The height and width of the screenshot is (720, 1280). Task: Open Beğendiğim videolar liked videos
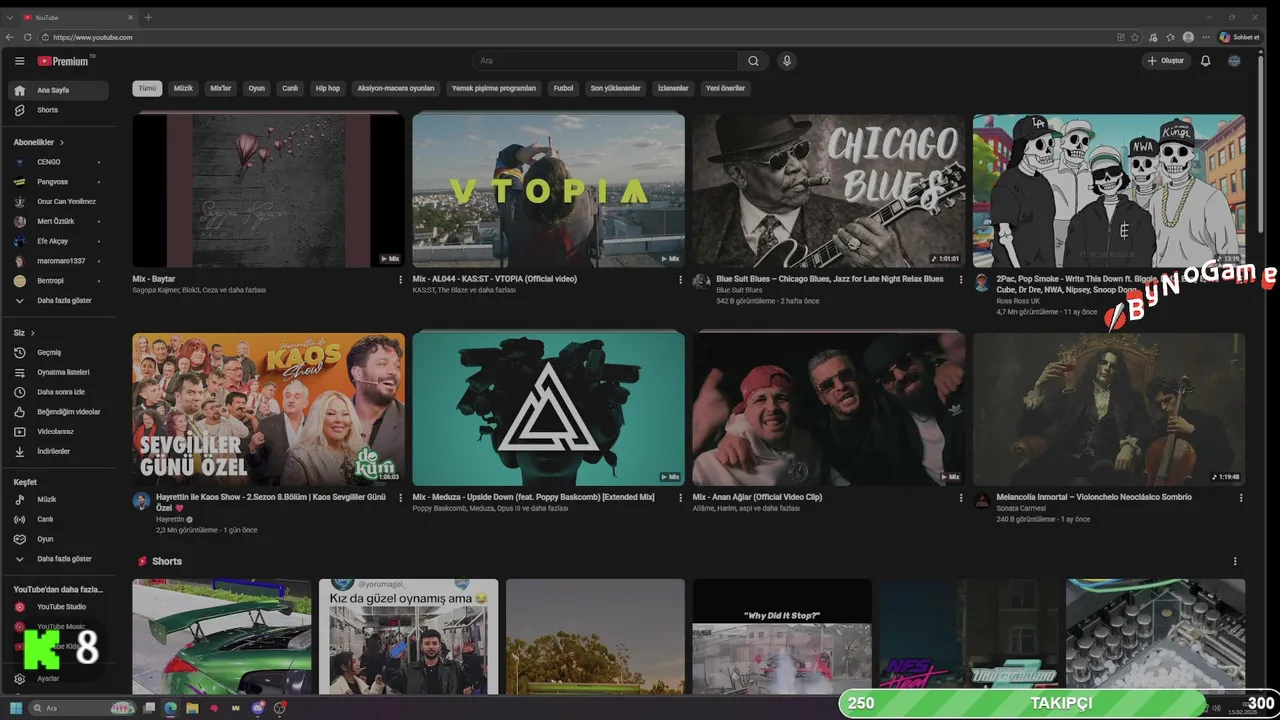pyautogui.click(x=58, y=412)
